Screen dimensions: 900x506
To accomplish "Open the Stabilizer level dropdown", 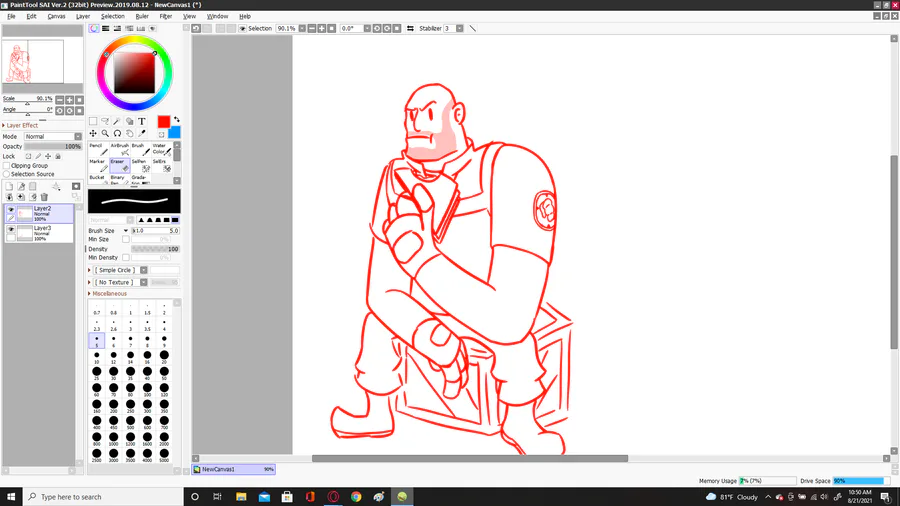I will tap(460, 28).
